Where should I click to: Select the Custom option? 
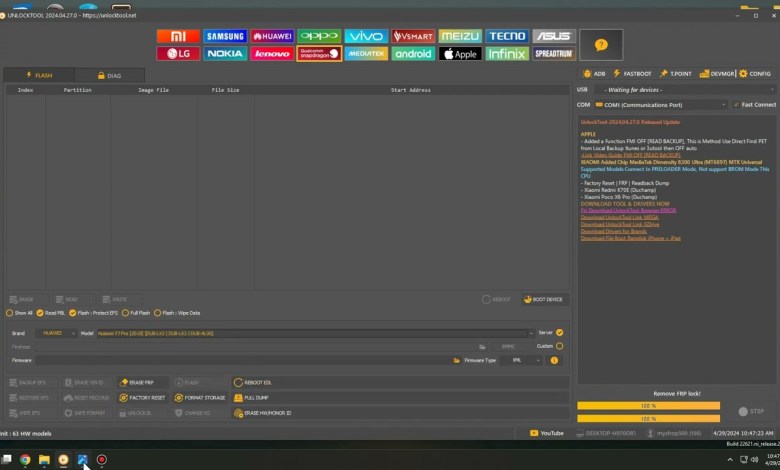click(x=550, y=346)
